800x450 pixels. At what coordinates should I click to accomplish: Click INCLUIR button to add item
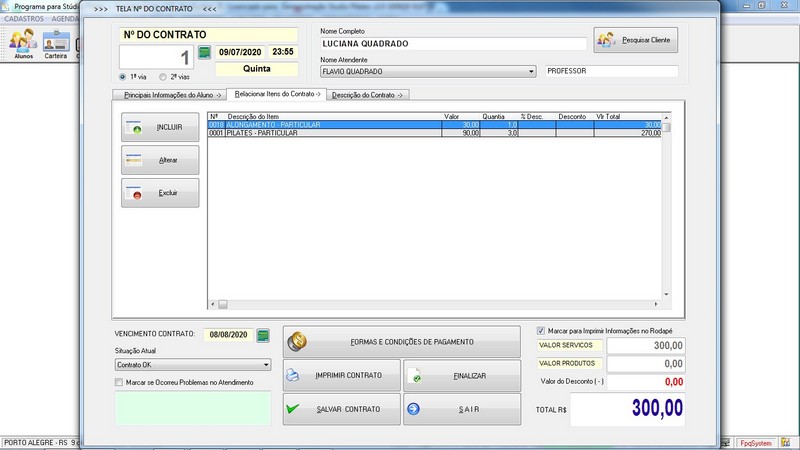(160, 127)
